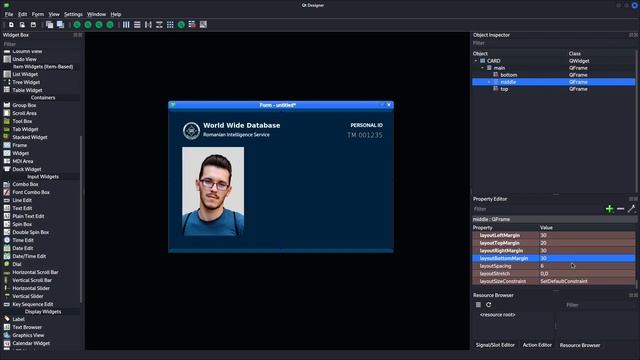Collapse the main node in Object Inspector
Screen dimensions: 640x360
[x=482, y=68]
